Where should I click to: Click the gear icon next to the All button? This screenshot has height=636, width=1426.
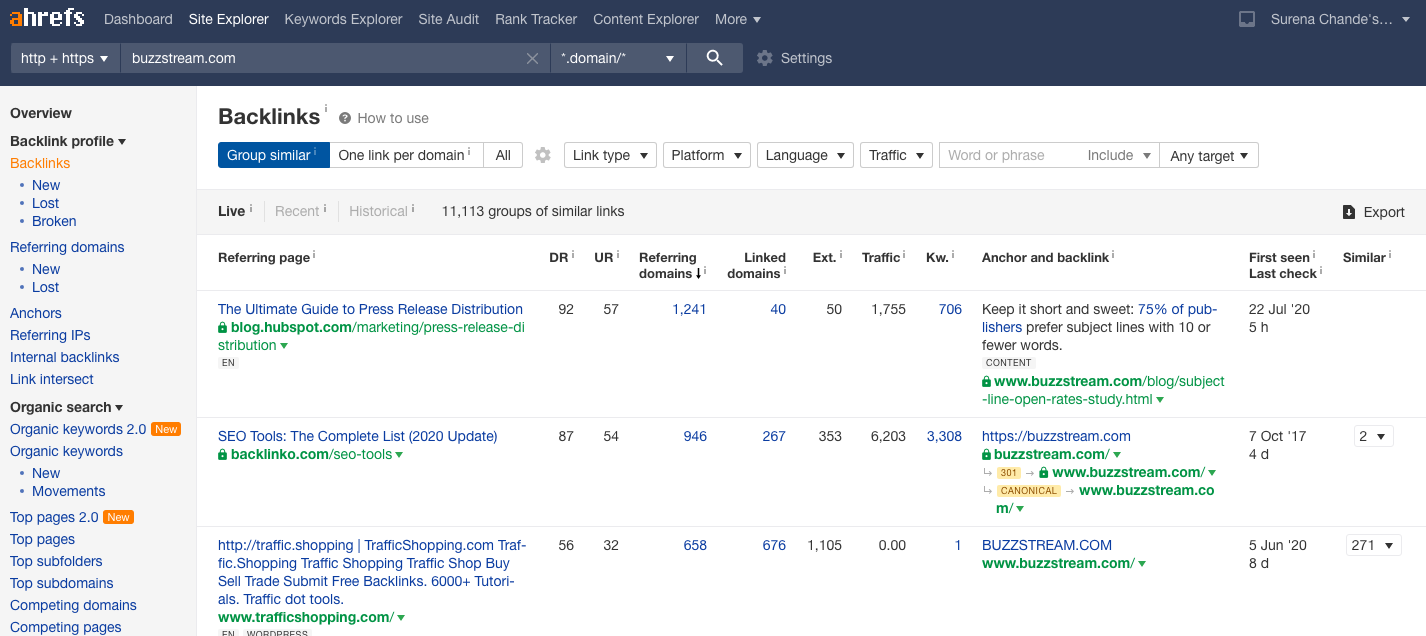(x=543, y=155)
